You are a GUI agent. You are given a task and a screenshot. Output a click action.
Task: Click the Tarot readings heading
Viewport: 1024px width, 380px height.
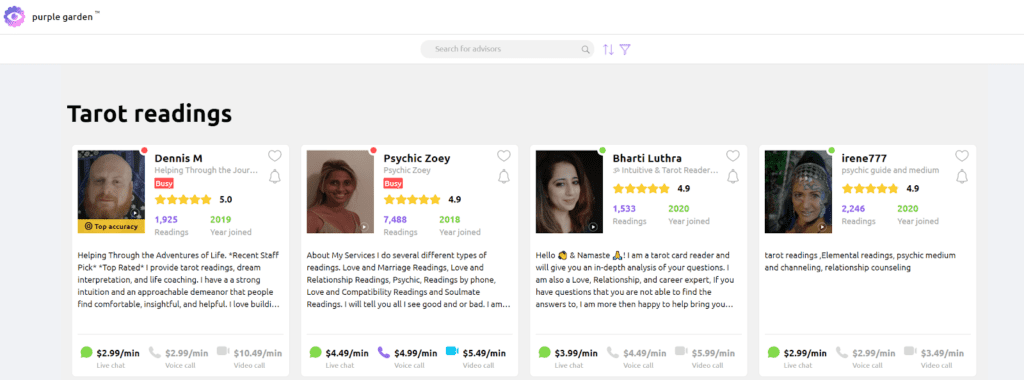(x=150, y=114)
